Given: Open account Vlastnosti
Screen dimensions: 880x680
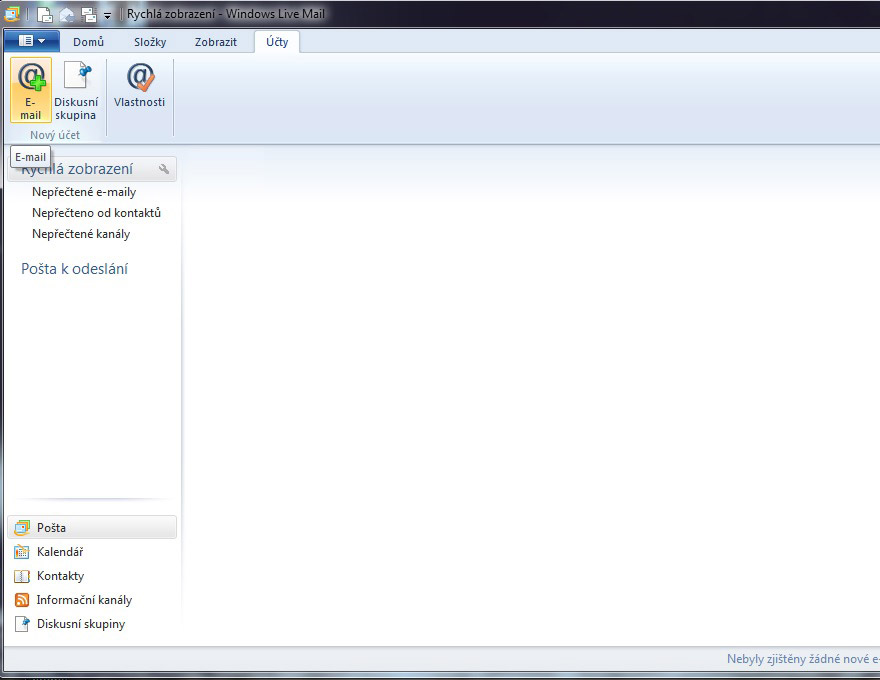Looking at the screenshot, I should [140, 87].
